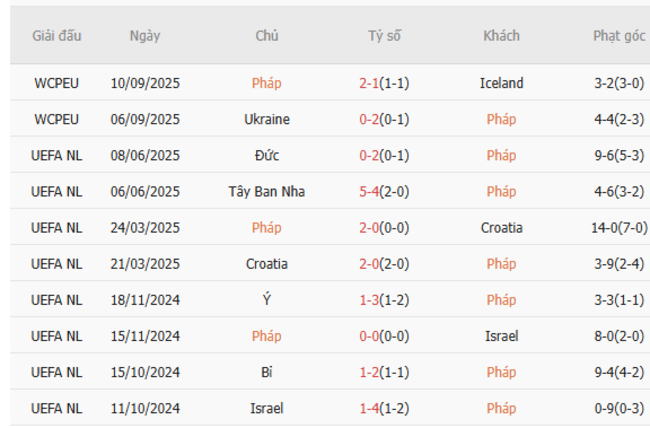The height and width of the screenshot is (428, 650).
Task: Click the 14-0(7-0) corner kick stat
Action: click(x=619, y=227)
